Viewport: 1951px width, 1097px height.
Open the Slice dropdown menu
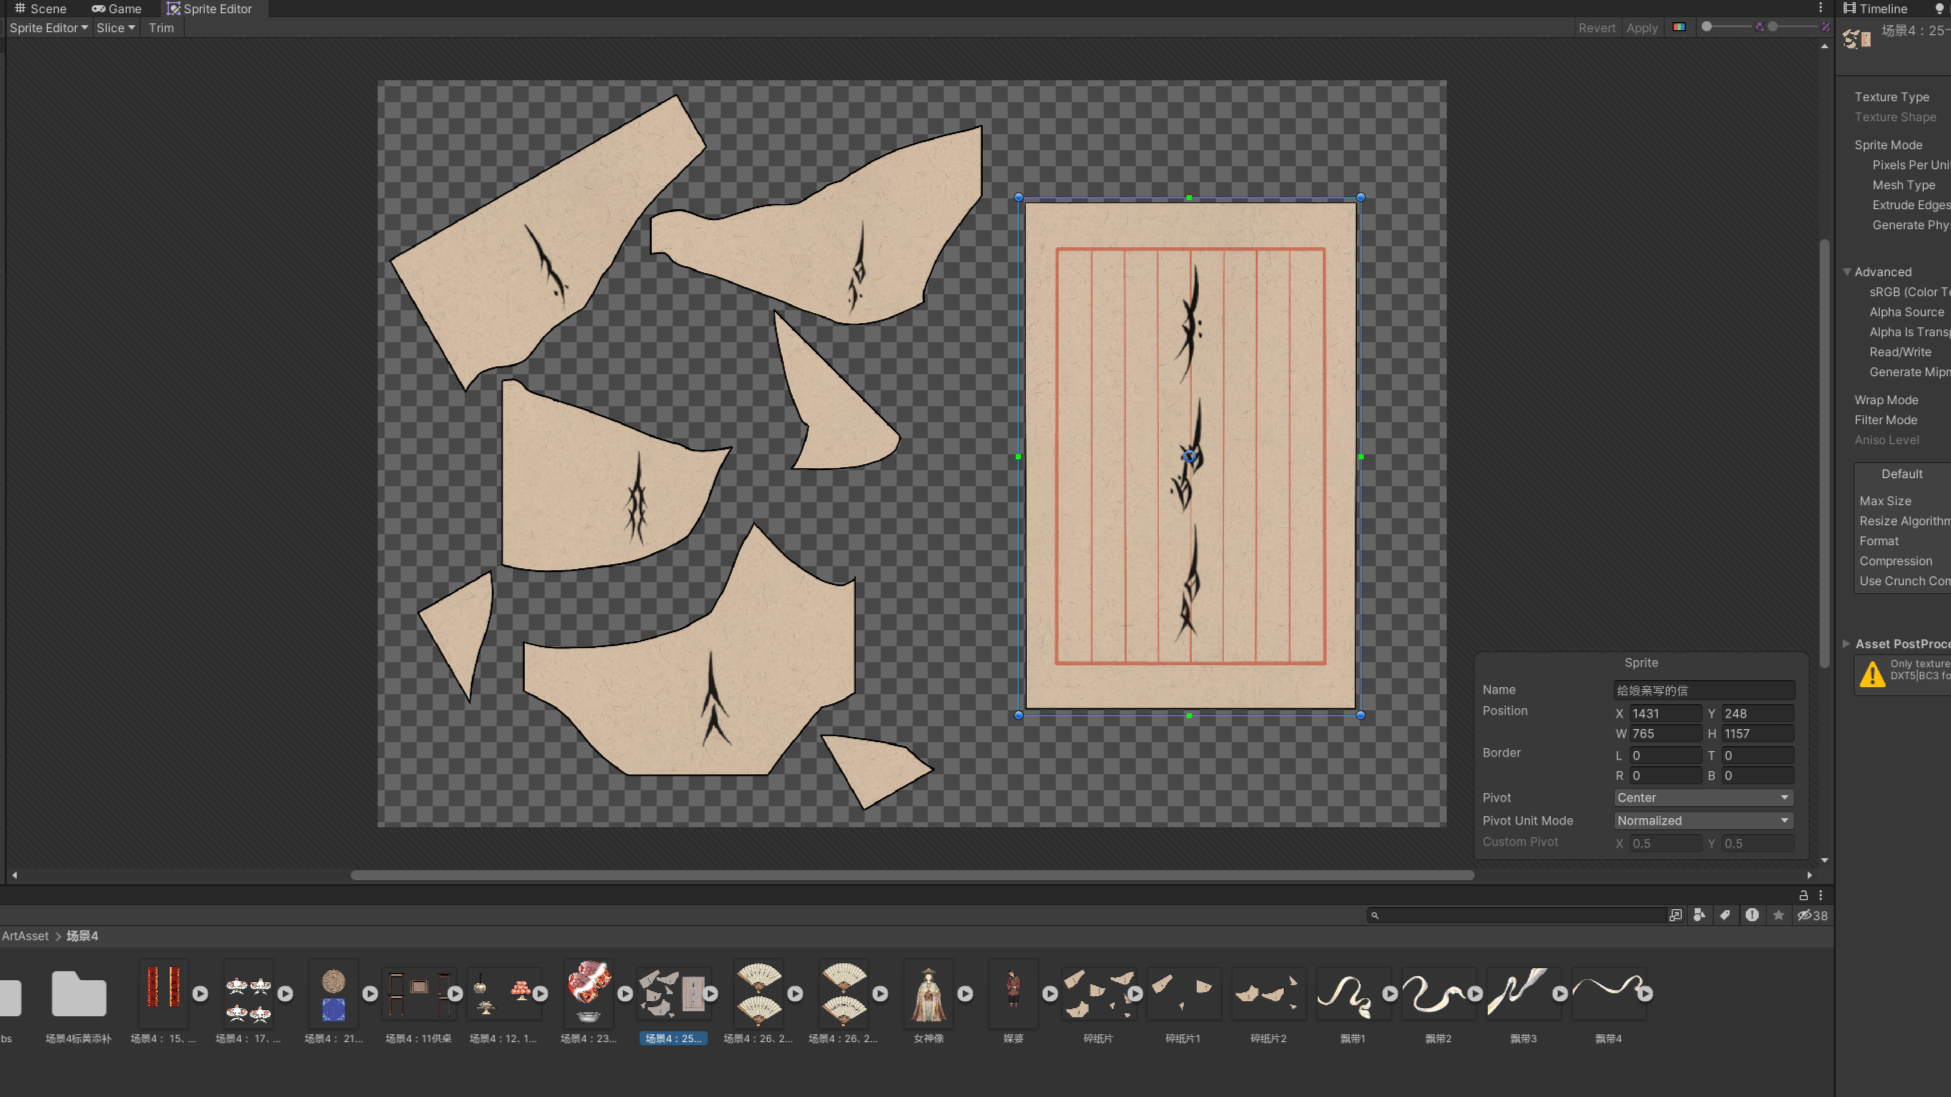(x=115, y=28)
